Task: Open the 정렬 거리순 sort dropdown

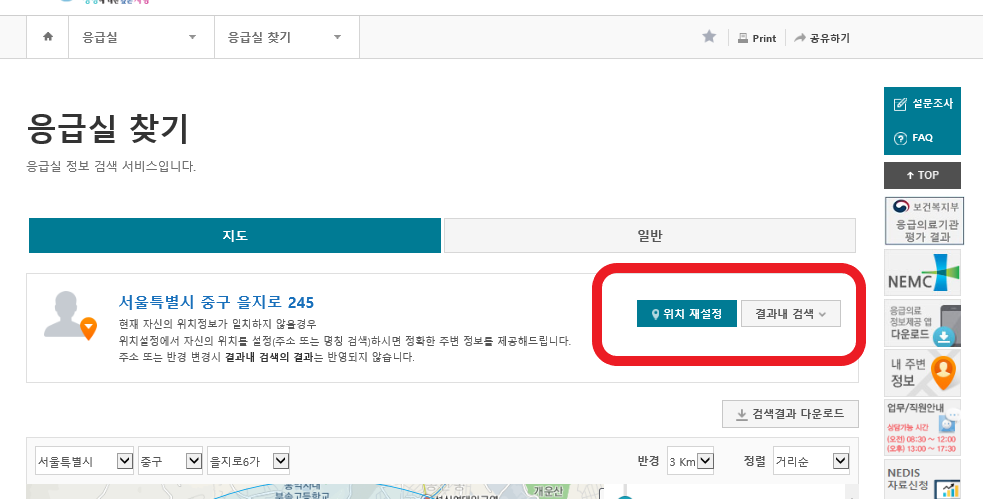Action: coord(811,461)
